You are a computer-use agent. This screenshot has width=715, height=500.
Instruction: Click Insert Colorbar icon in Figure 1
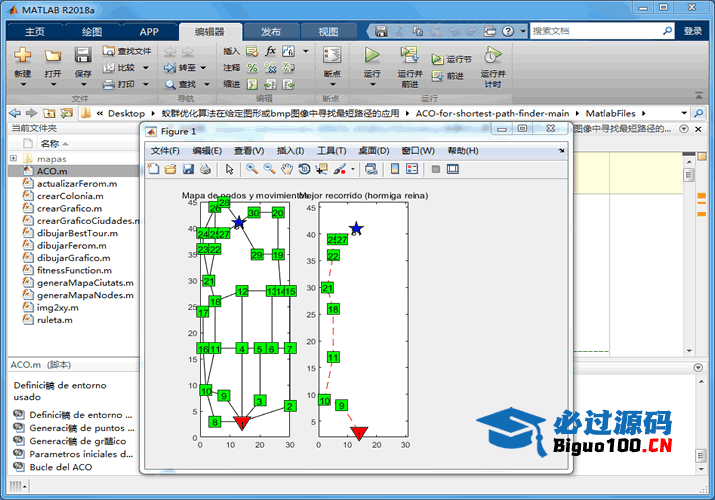[395, 169]
